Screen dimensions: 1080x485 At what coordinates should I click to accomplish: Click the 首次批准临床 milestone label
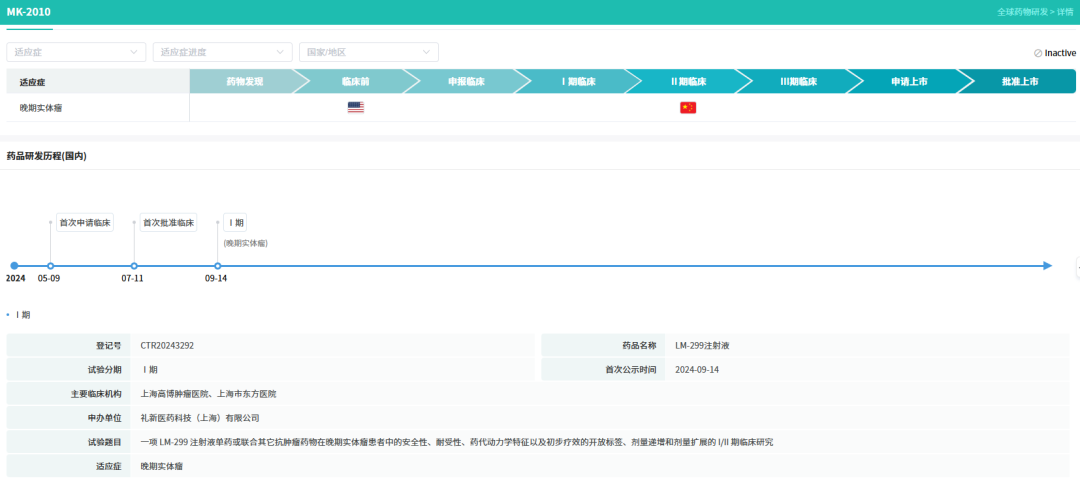tap(168, 223)
